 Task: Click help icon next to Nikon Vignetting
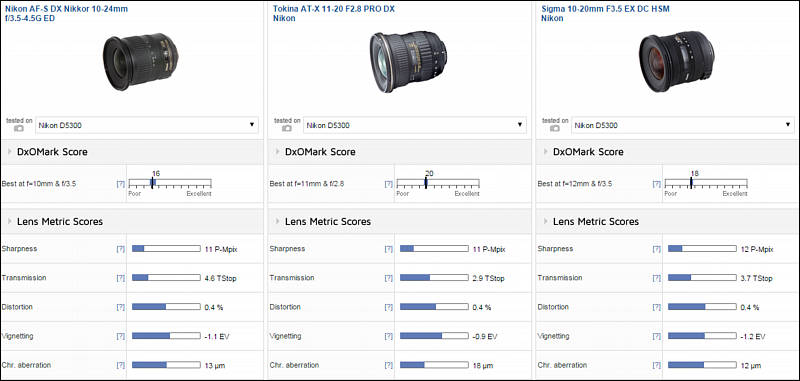120,336
